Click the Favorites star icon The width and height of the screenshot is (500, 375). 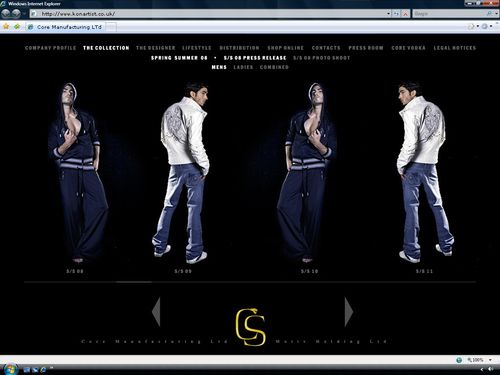tap(6, 26)
